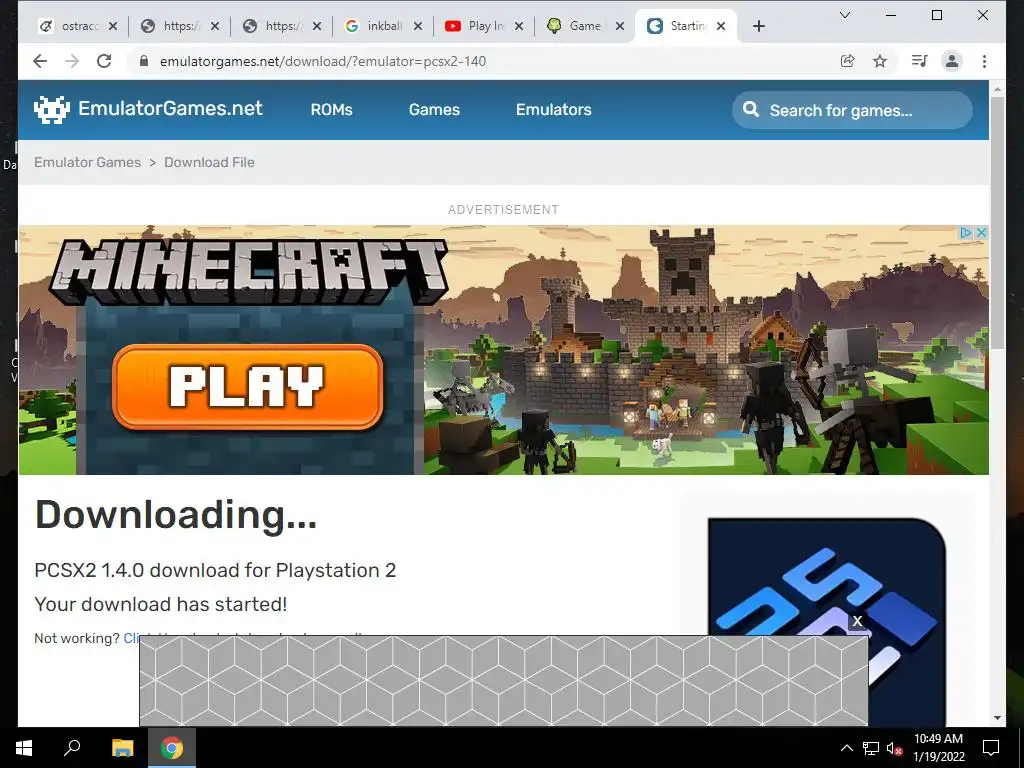Viewport: 1024px width, 768px height.
Task: Bookmark this page with the star
Action: click(x=880, y=61)
